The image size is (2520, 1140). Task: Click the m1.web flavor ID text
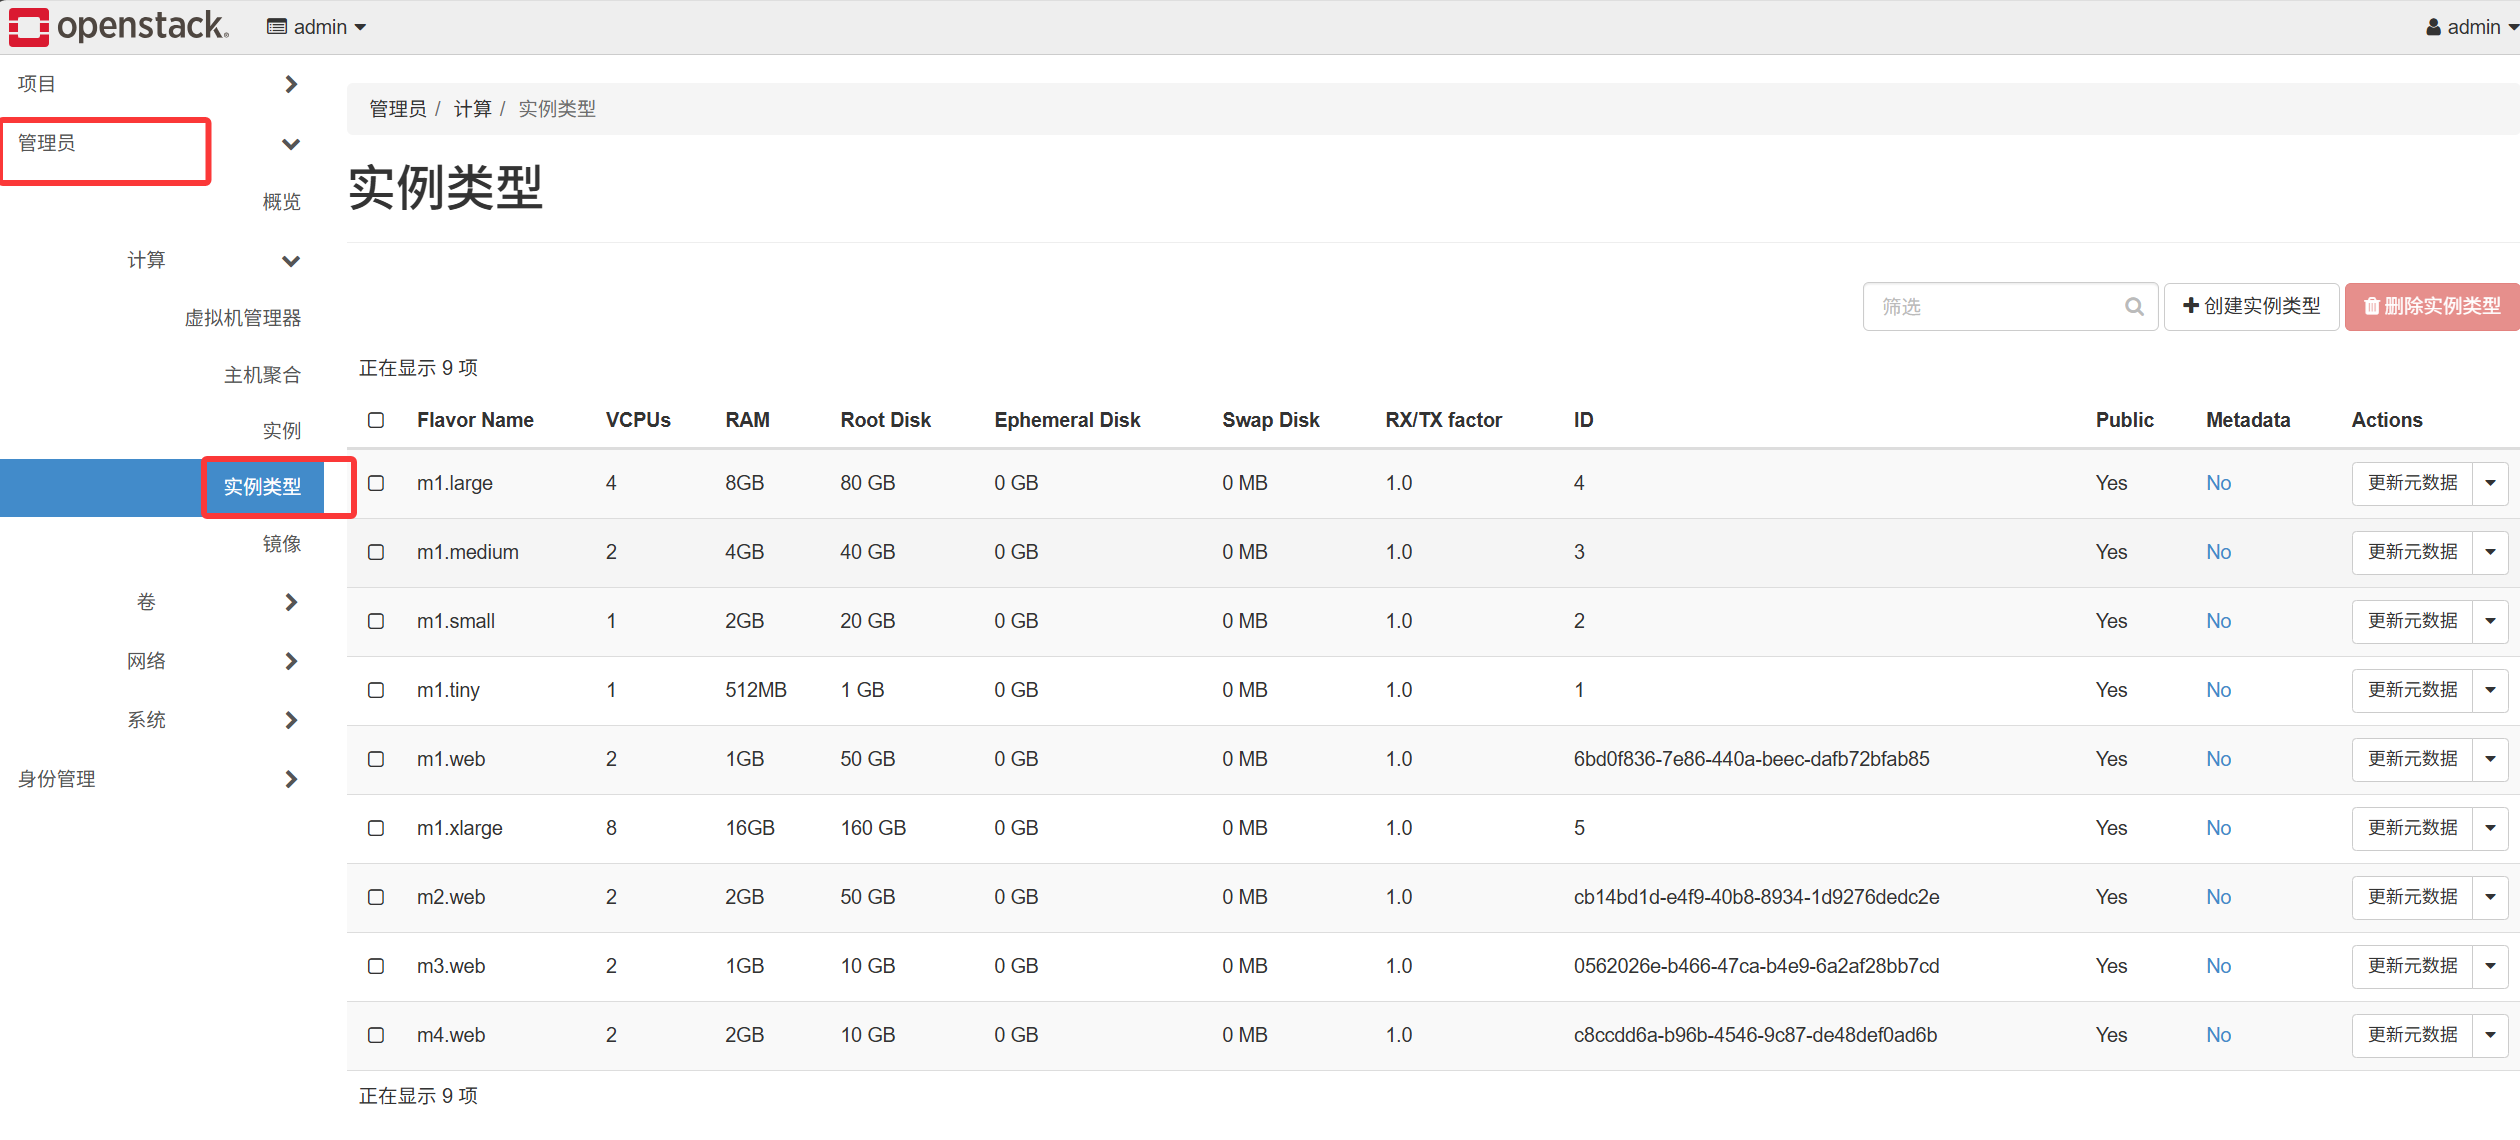tap(1752, 759)
